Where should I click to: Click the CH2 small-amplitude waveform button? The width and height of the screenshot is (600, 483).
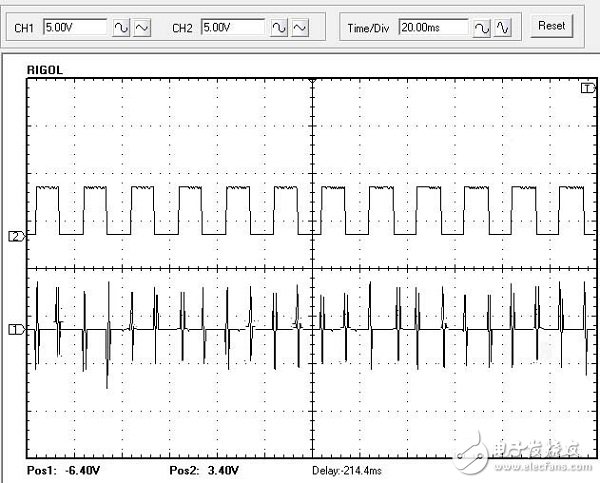(300, 27)
